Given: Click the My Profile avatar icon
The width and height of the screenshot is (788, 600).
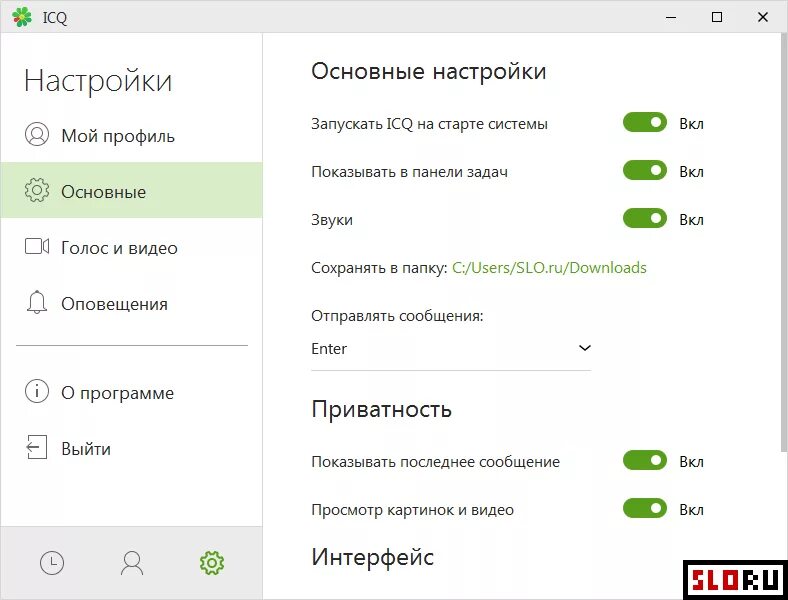Looking at the screenshot, I should tap(37, 135).
